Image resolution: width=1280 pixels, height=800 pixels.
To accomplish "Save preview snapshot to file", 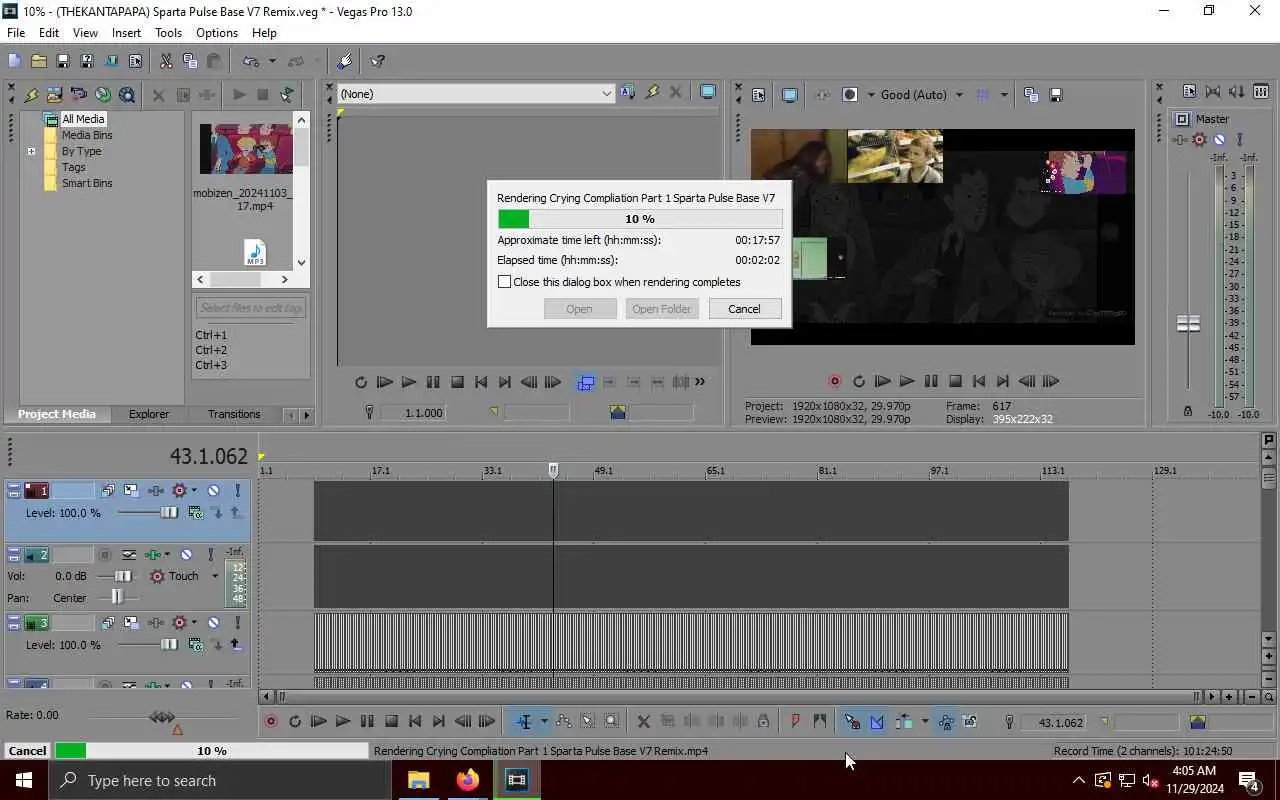I will 1055,95.
